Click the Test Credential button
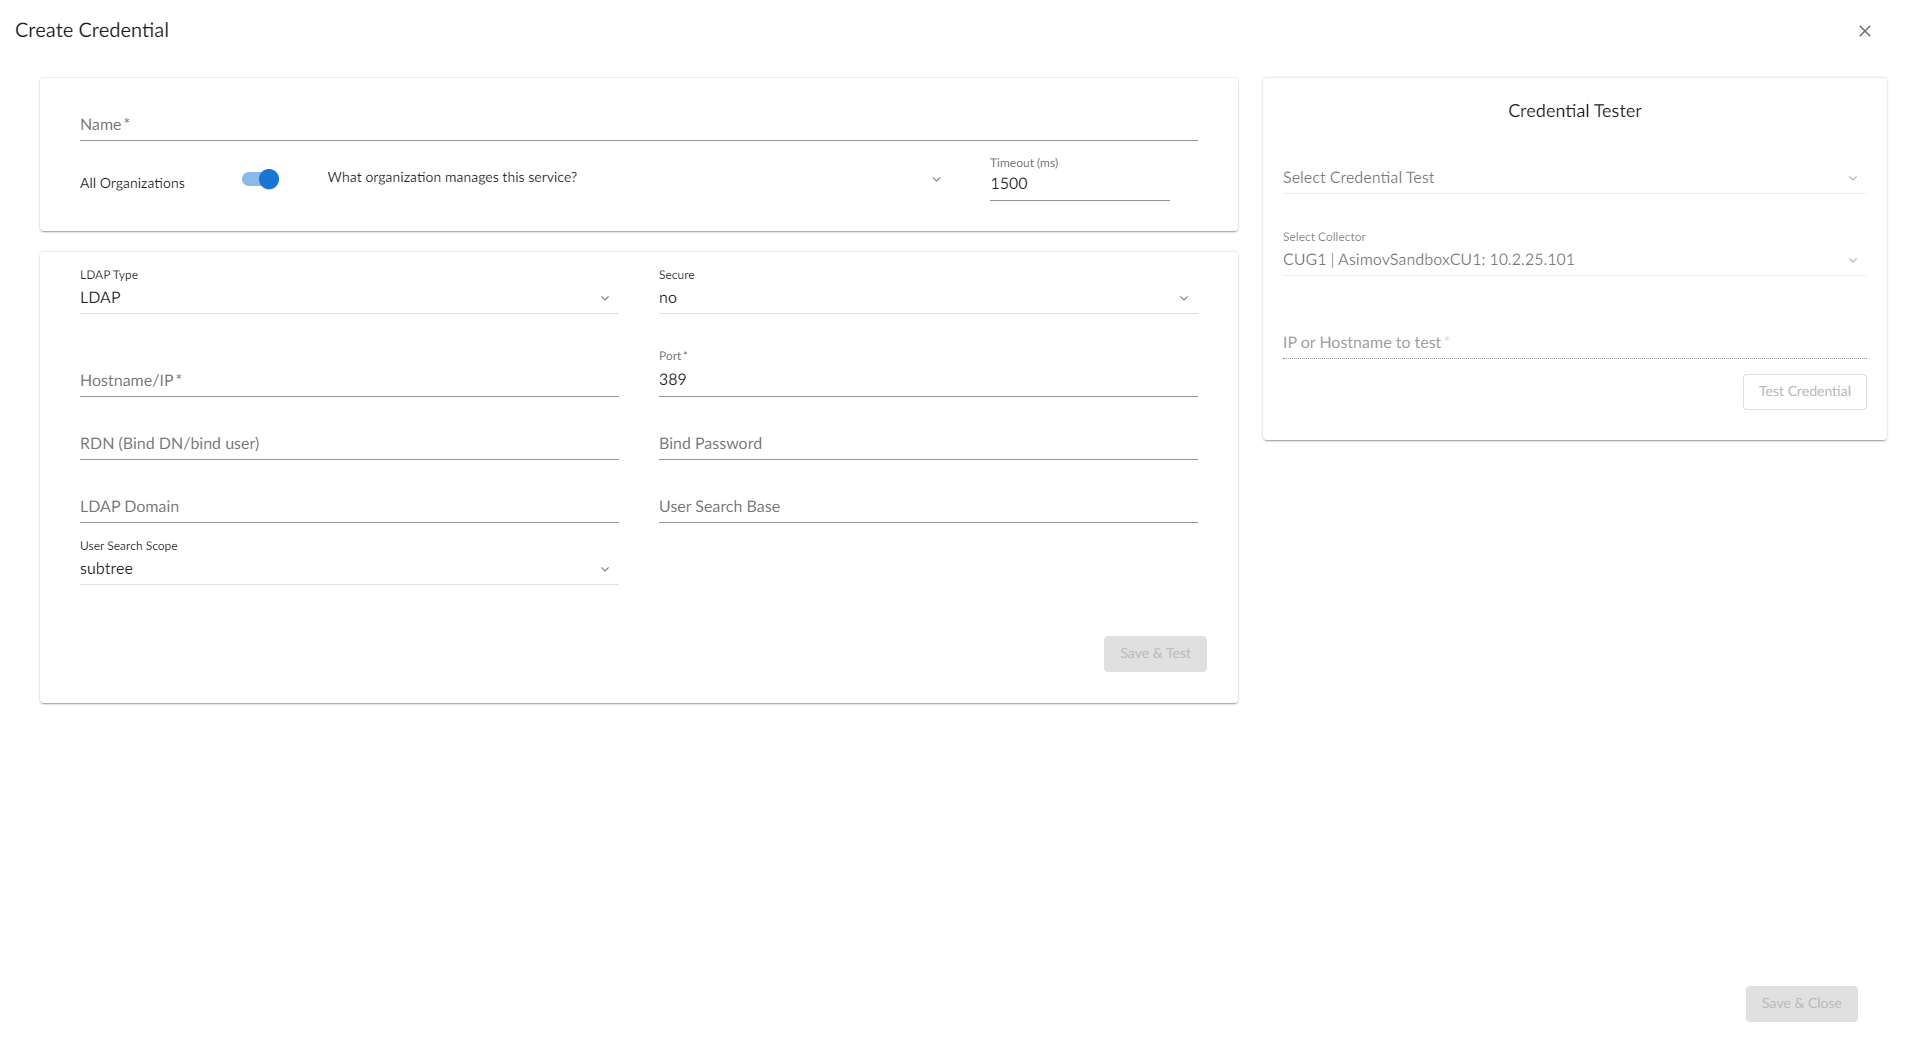 click(1804, 392)
